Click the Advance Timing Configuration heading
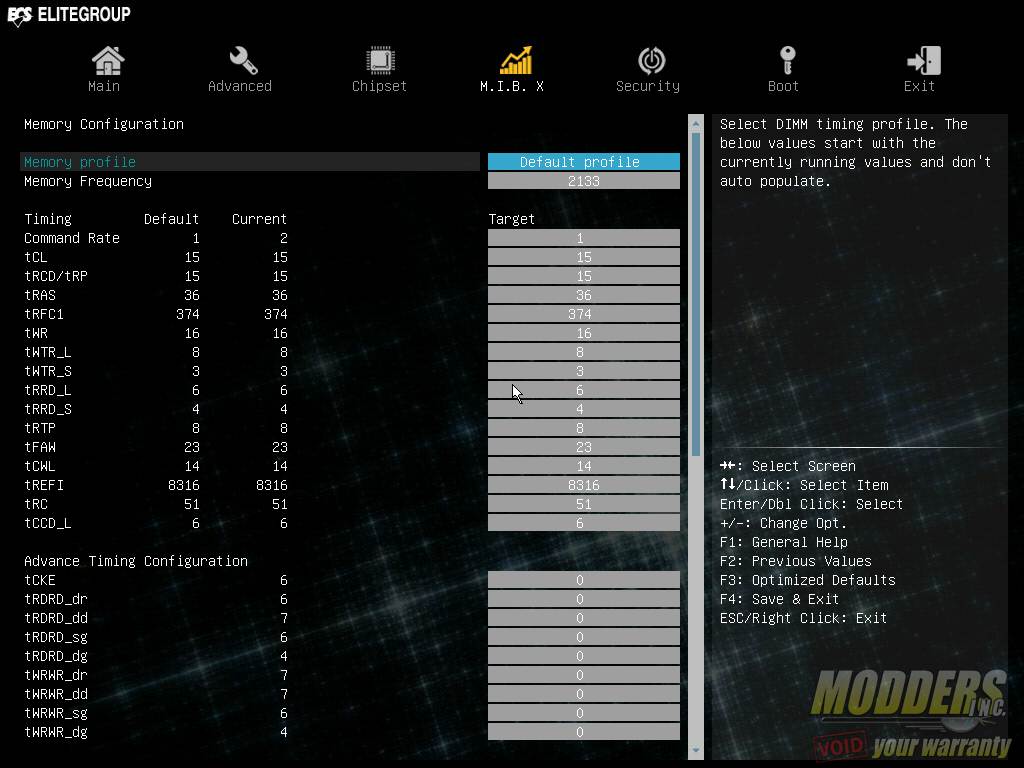1024x768 pixels. point(136,561)
